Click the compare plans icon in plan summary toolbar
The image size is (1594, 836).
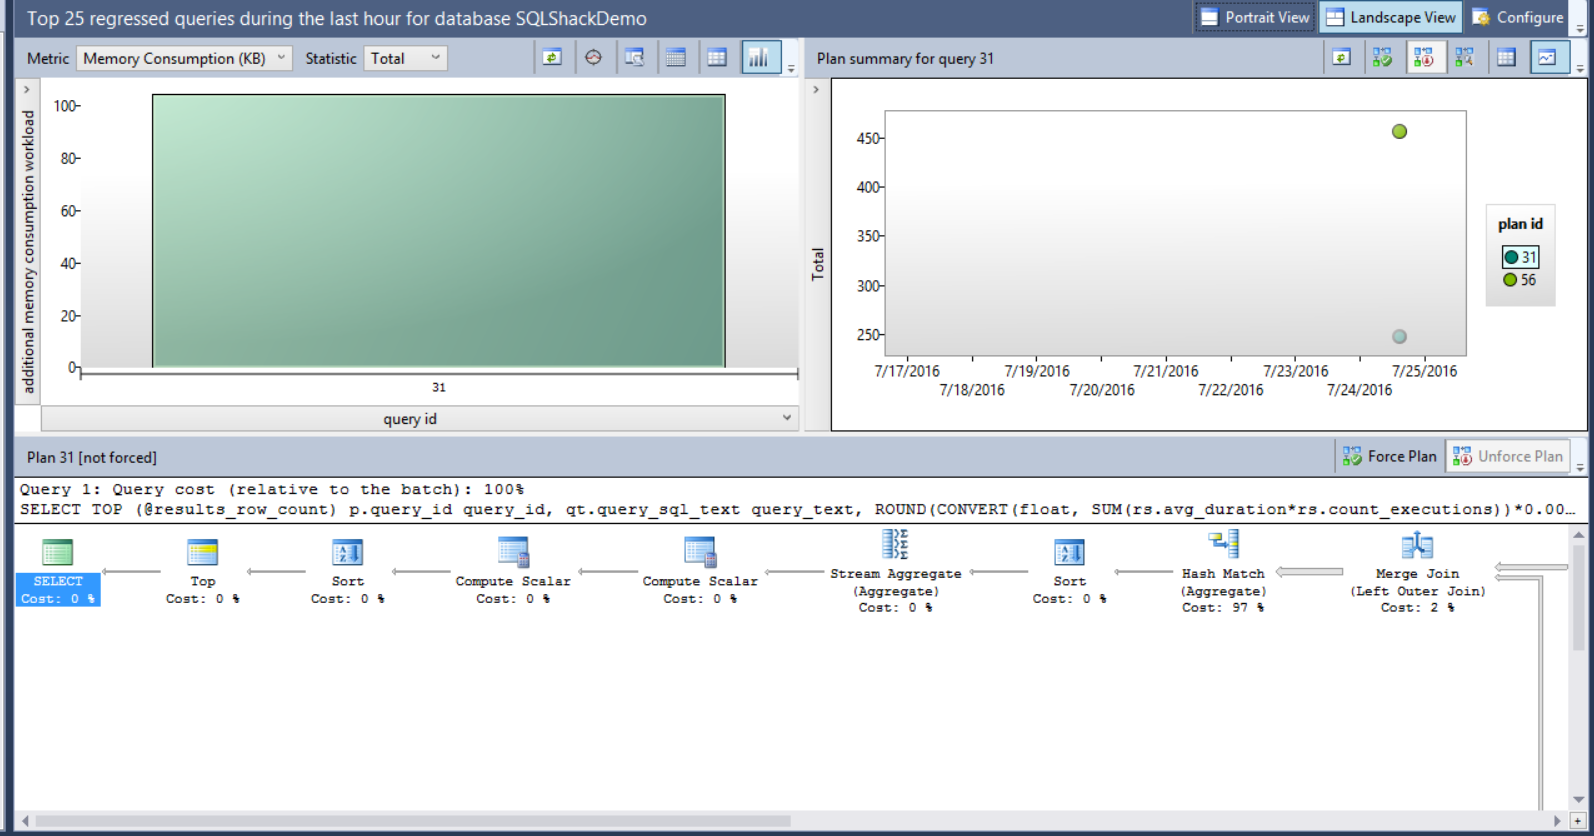point(1465,58)
